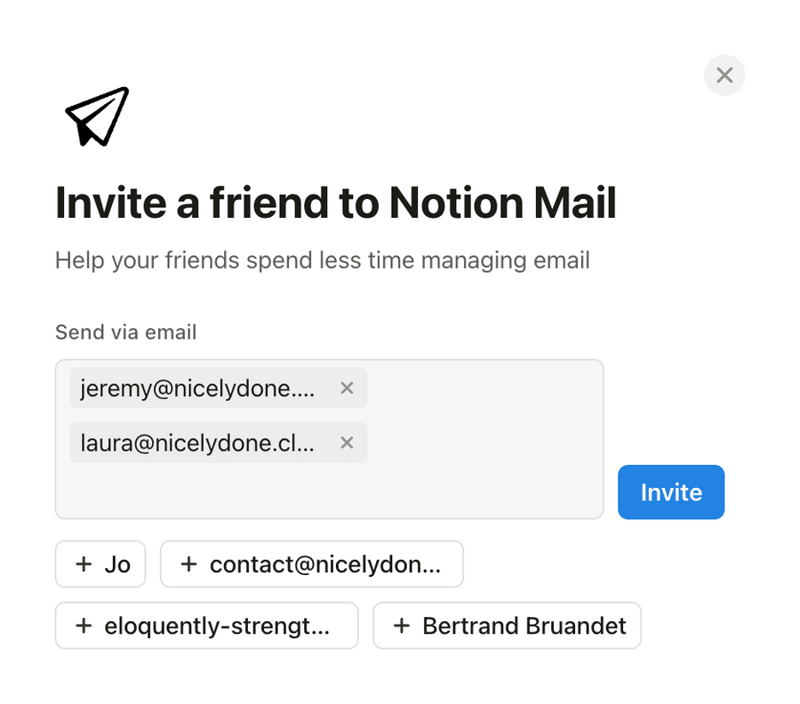Click the plus icon next to contact@nicelydon...
The height and width of the screenshot is (704, 800).
coord(190,564)
